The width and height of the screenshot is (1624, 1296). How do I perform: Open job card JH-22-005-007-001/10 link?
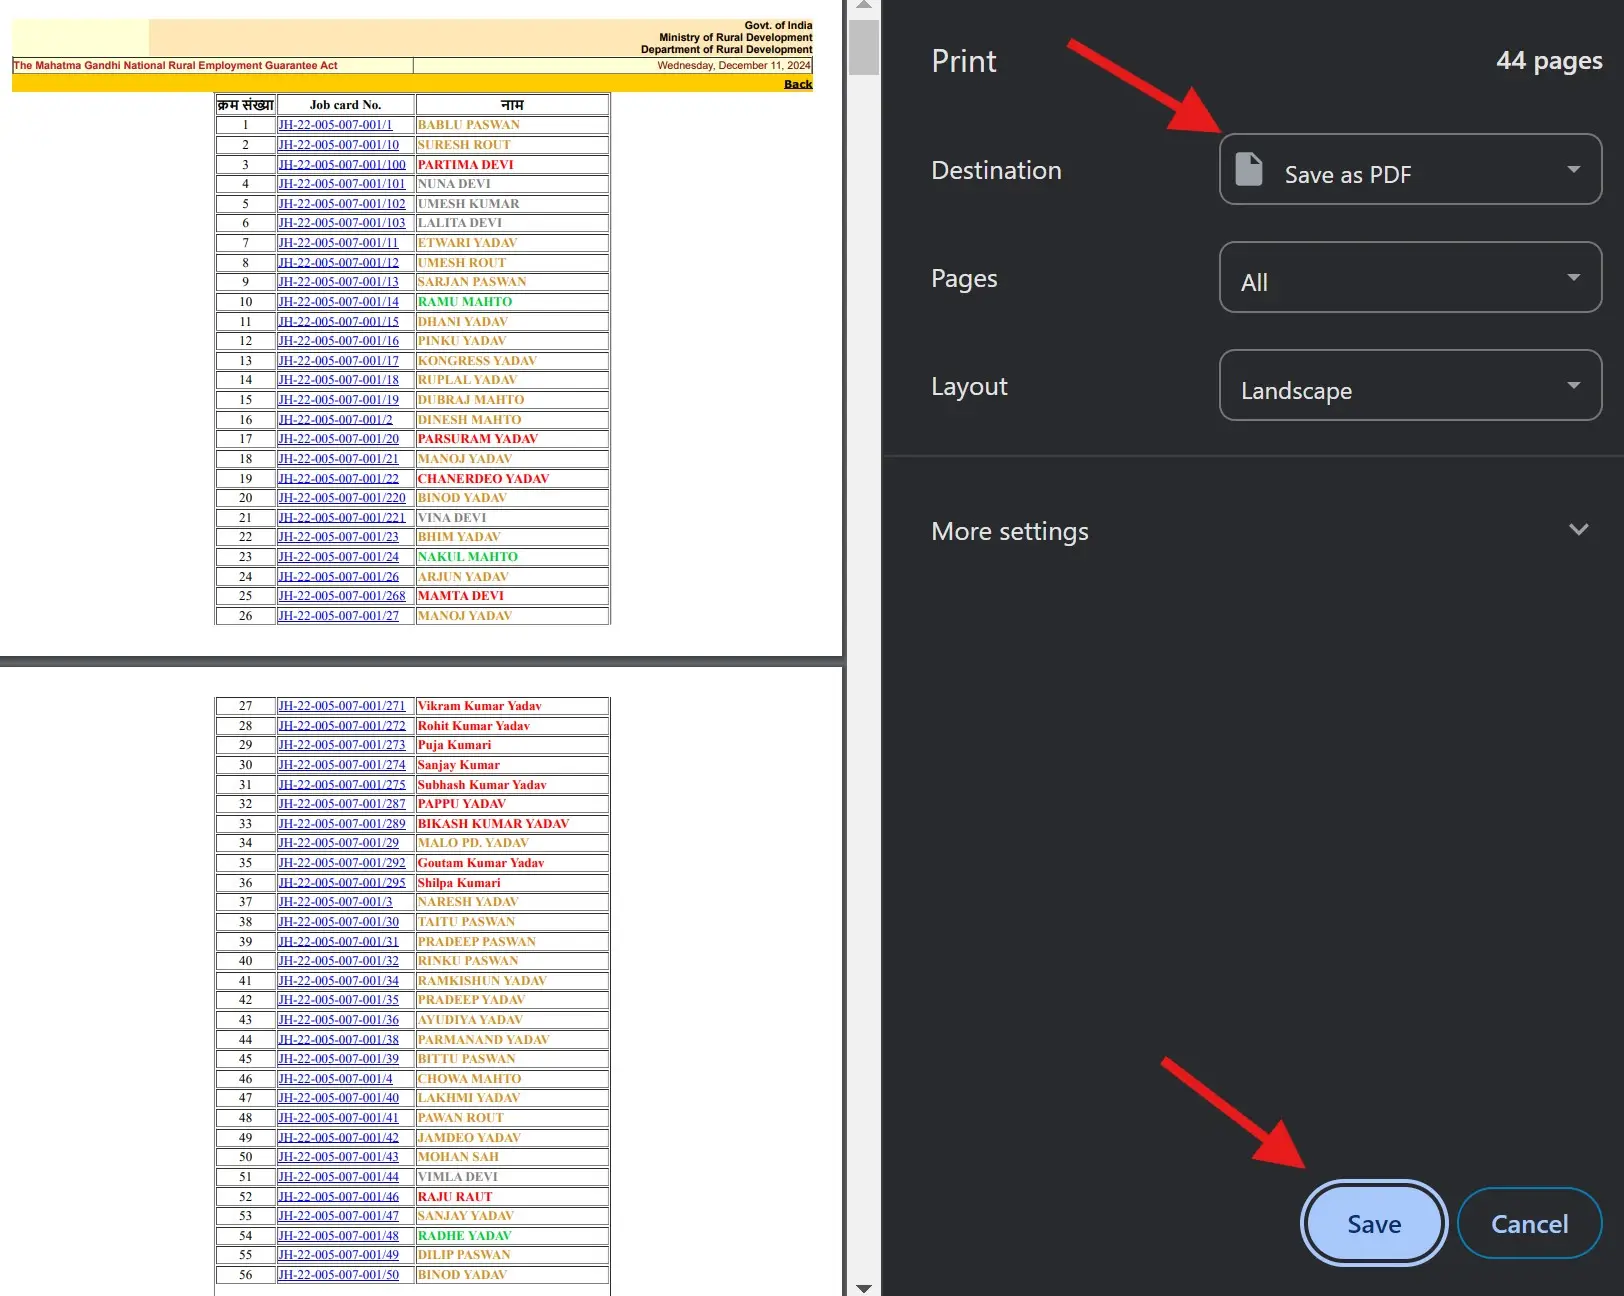pyautogui.click(x=338, y=145)
